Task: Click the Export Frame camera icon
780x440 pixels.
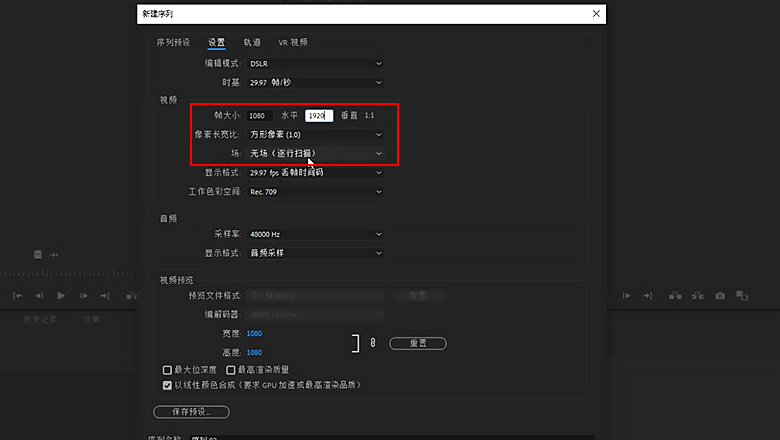Action: 720,296
